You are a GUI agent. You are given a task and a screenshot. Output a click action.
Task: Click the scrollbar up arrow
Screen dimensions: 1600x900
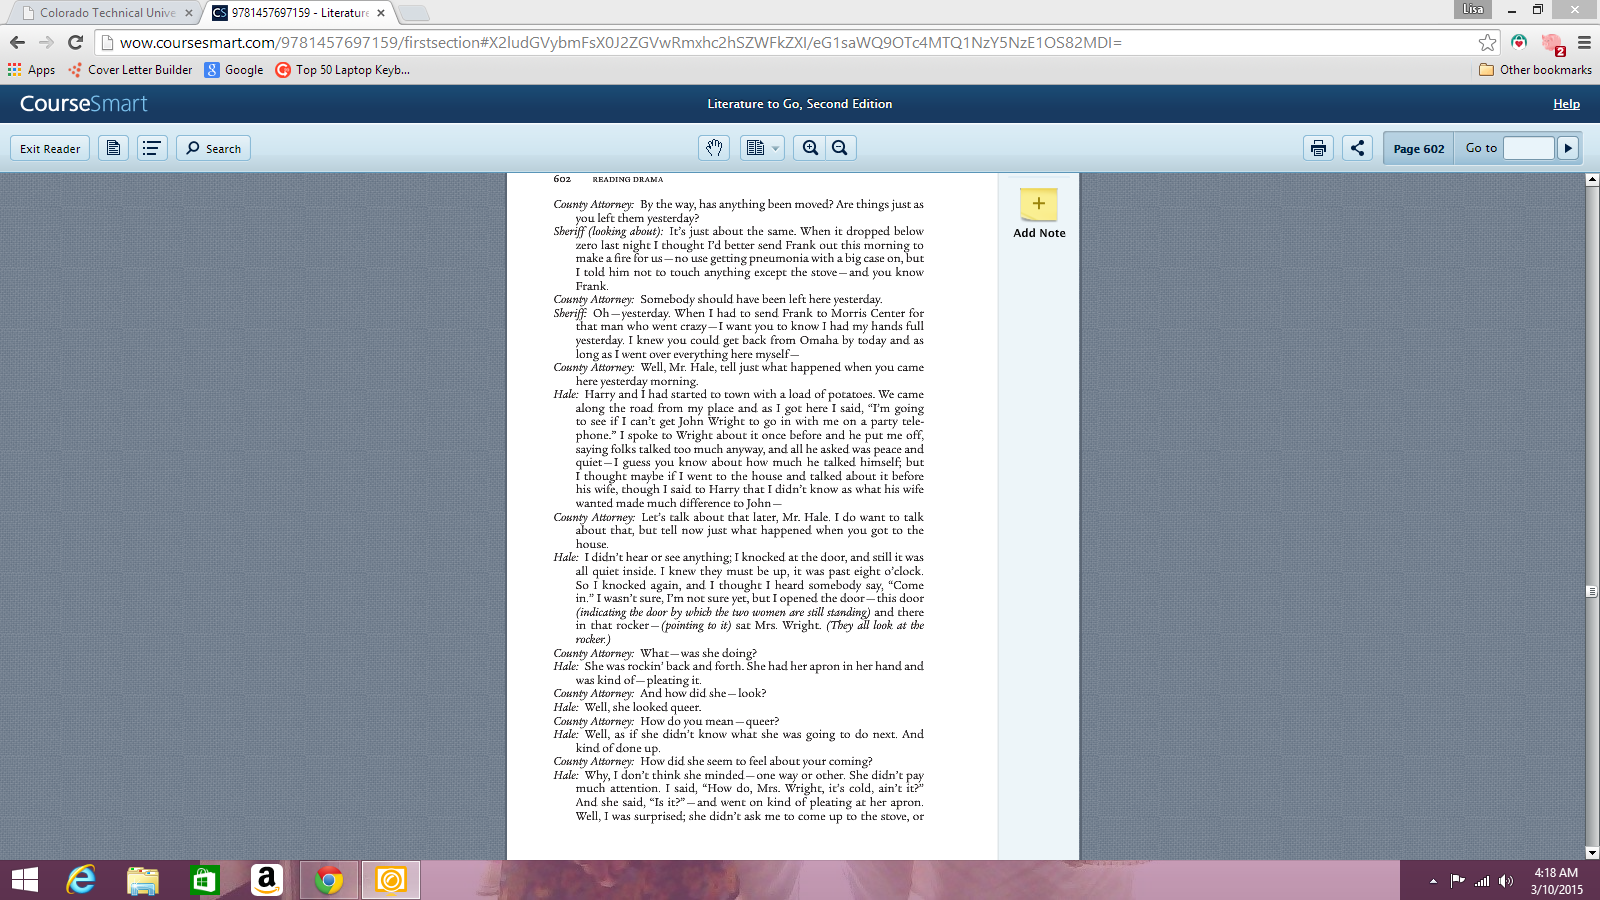[1592, 180]
